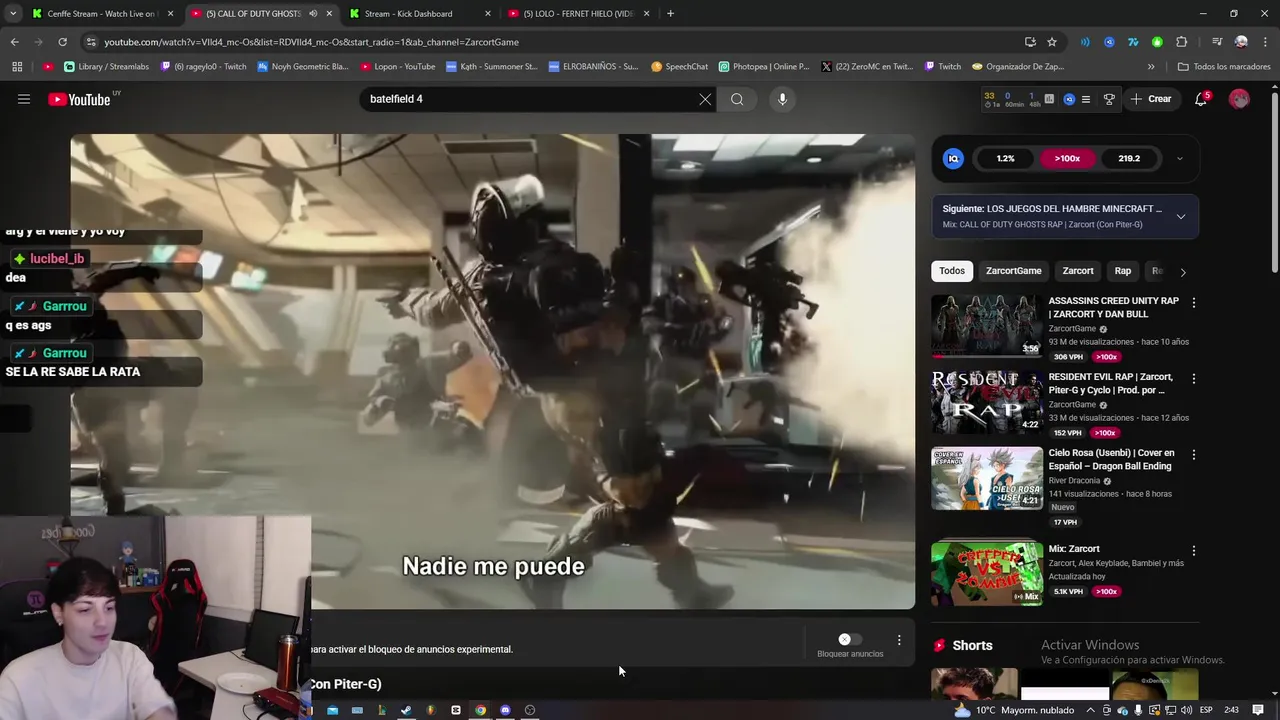
Task: Open the Creeper vs Zombie Mix thumbnail
Action: [x=987, y=574]
